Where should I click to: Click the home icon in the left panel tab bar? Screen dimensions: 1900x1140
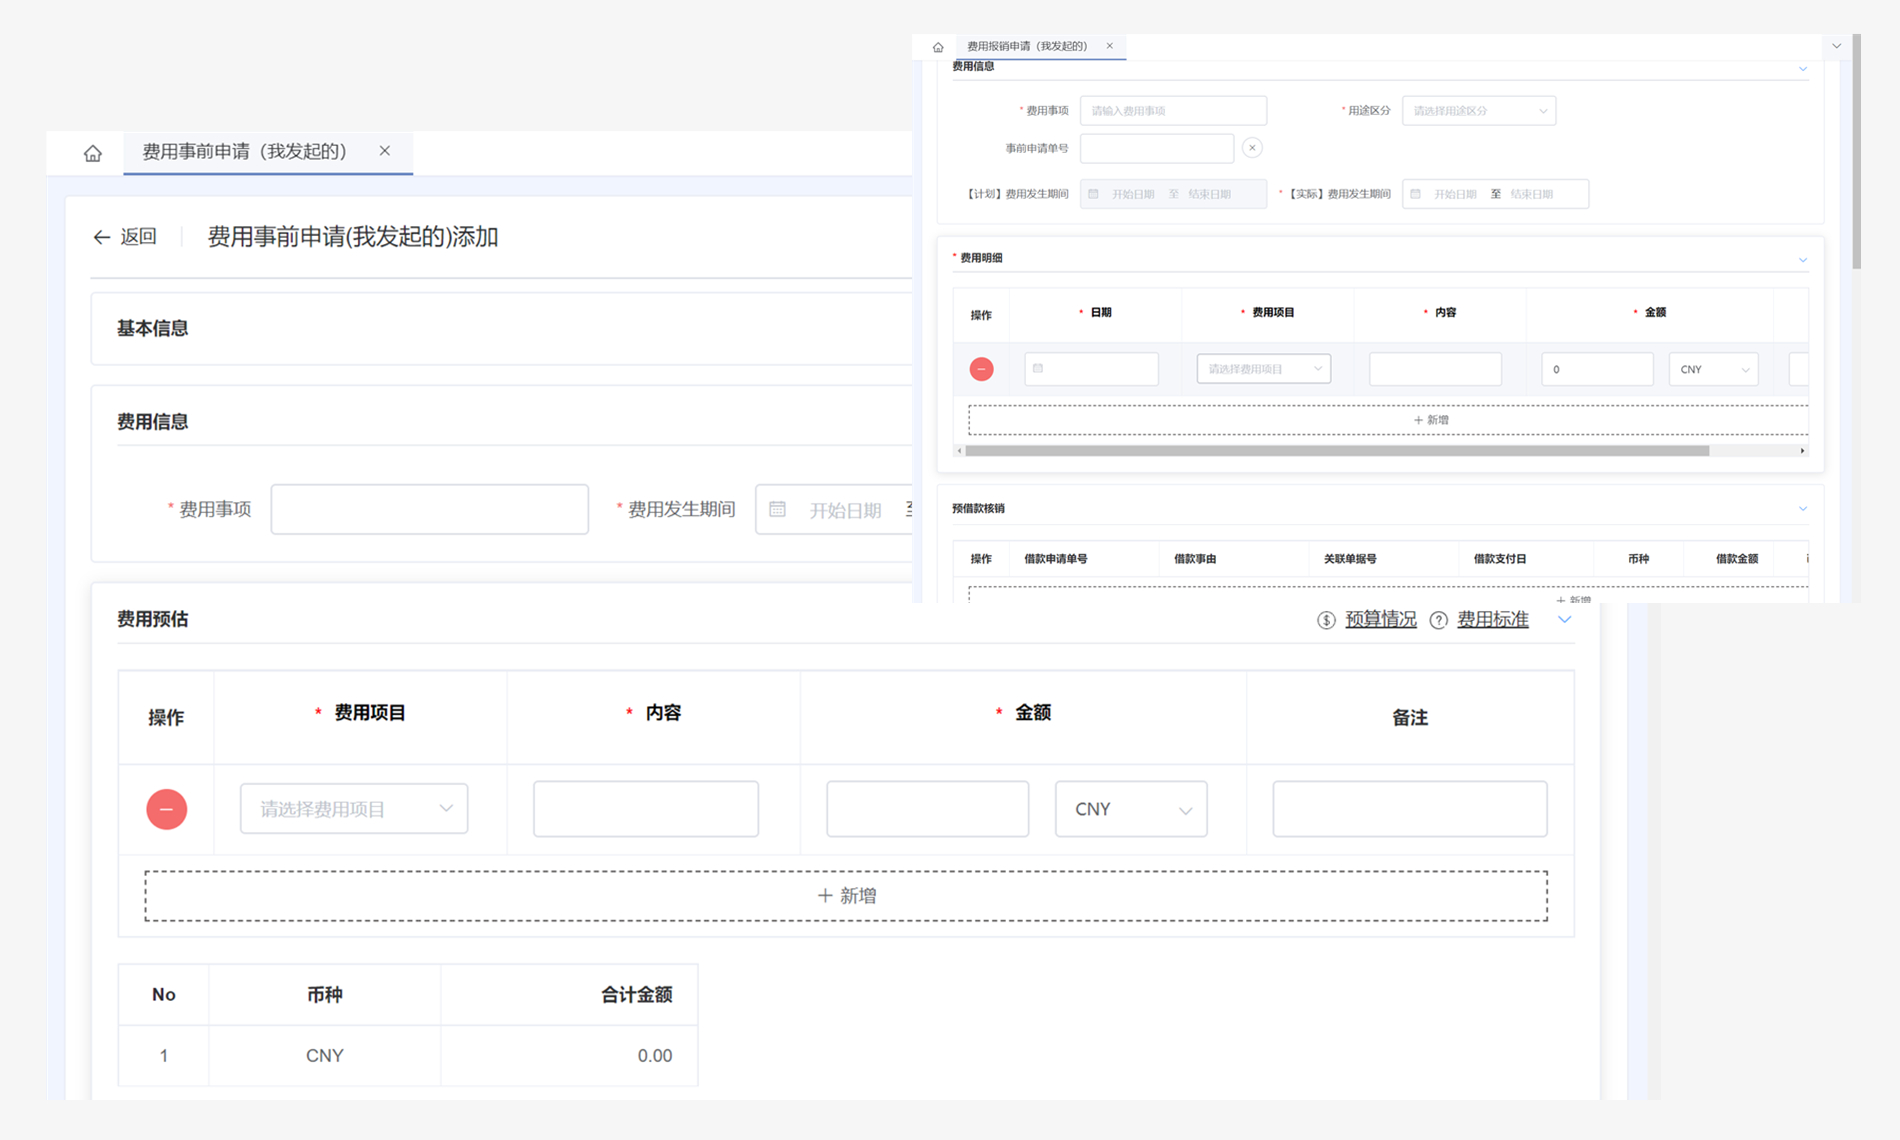point(93,153)
